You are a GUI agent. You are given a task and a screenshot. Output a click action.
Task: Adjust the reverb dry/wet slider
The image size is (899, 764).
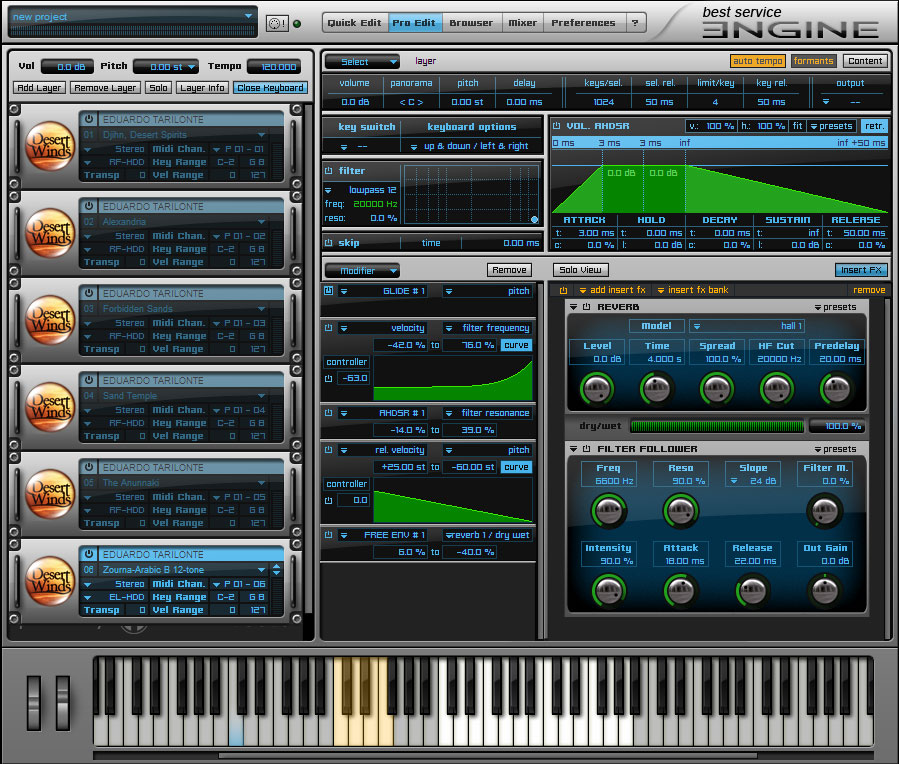pyautogui.click(x=717, y=426)
